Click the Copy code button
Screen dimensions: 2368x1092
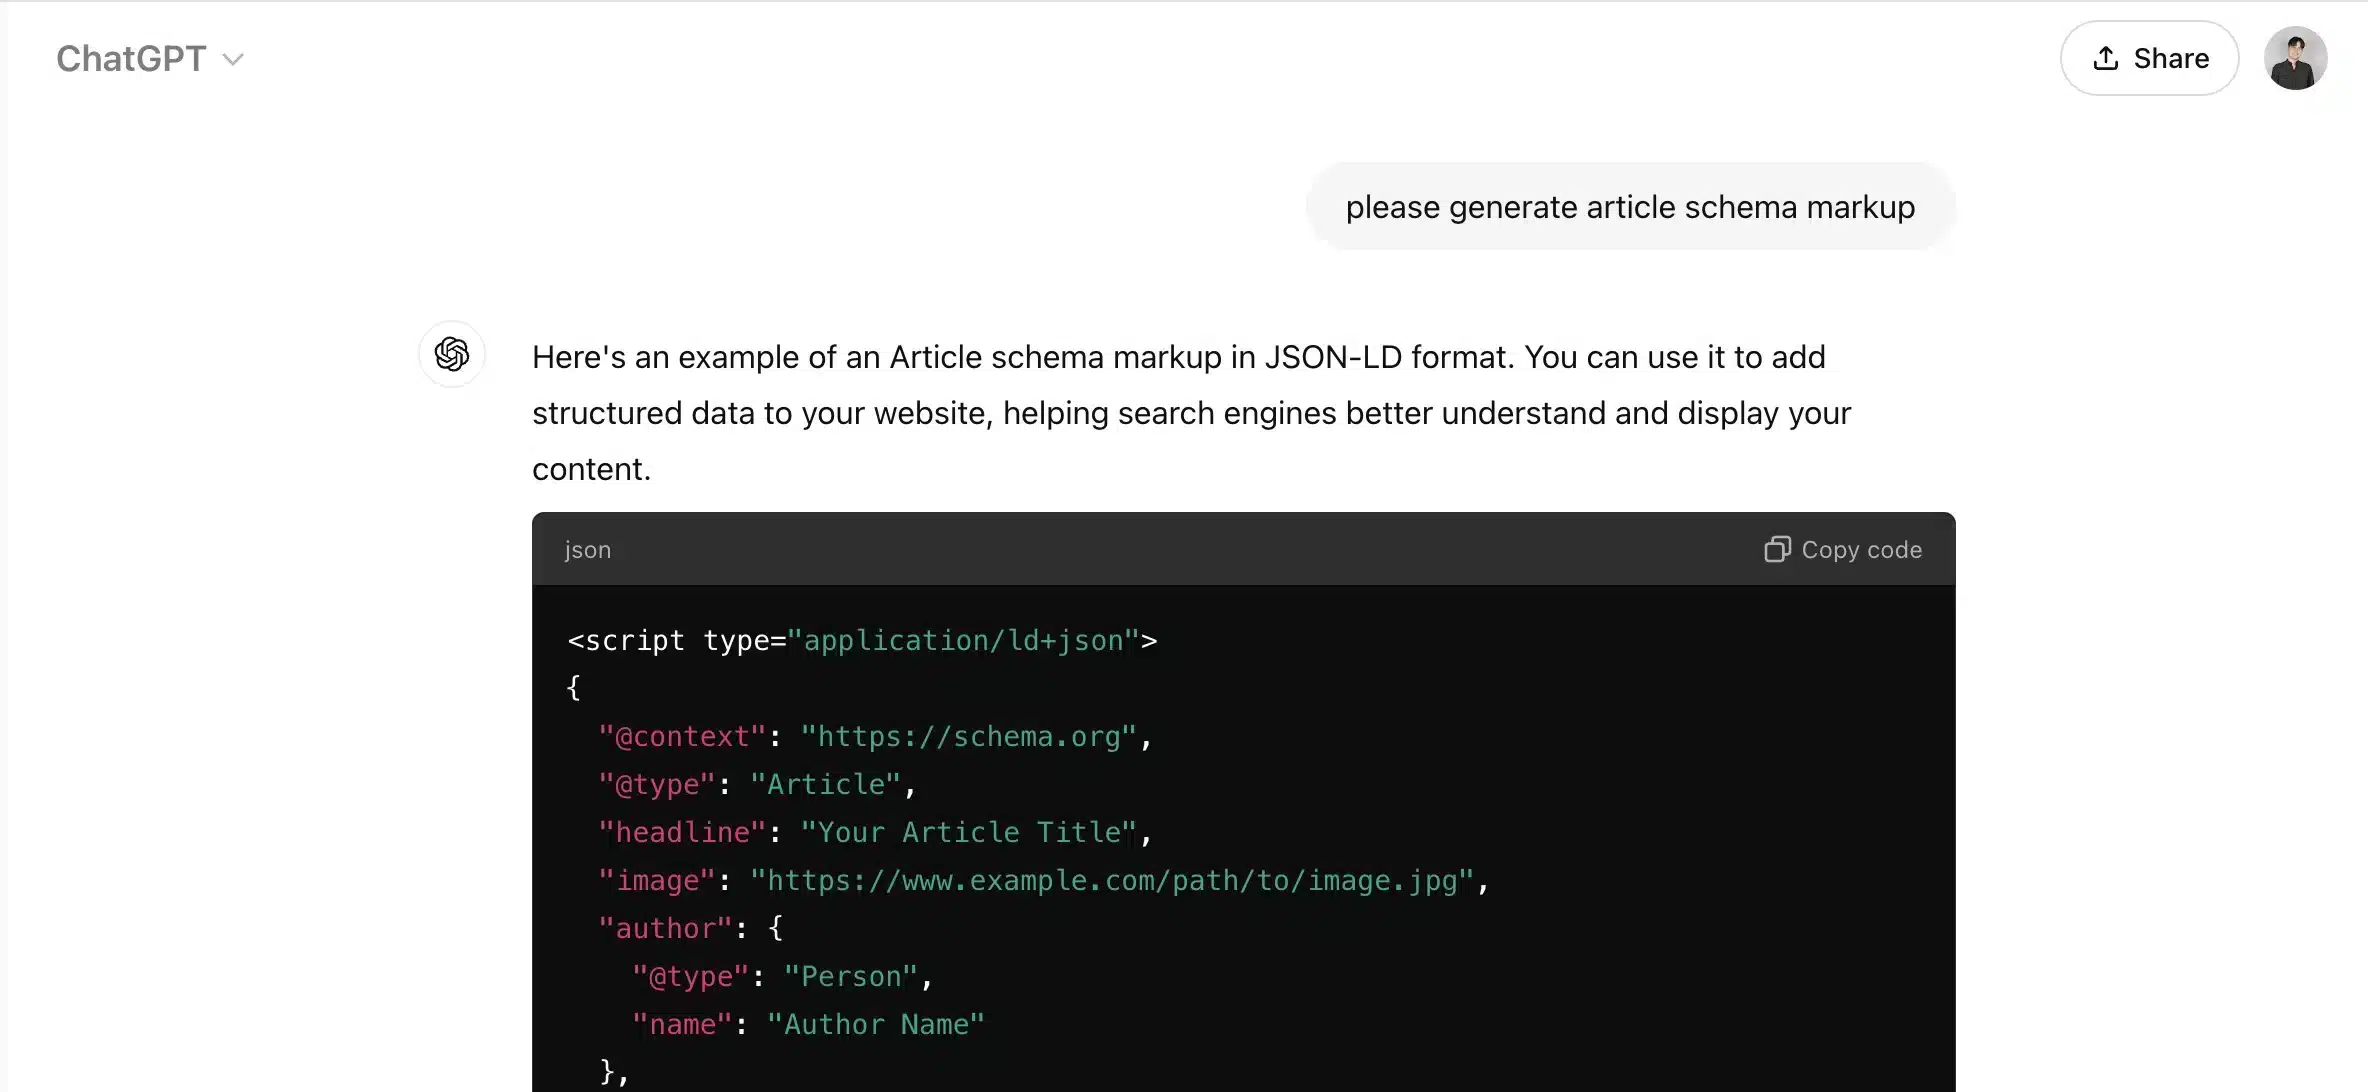pyautogui.click(x=1842, y=549)
